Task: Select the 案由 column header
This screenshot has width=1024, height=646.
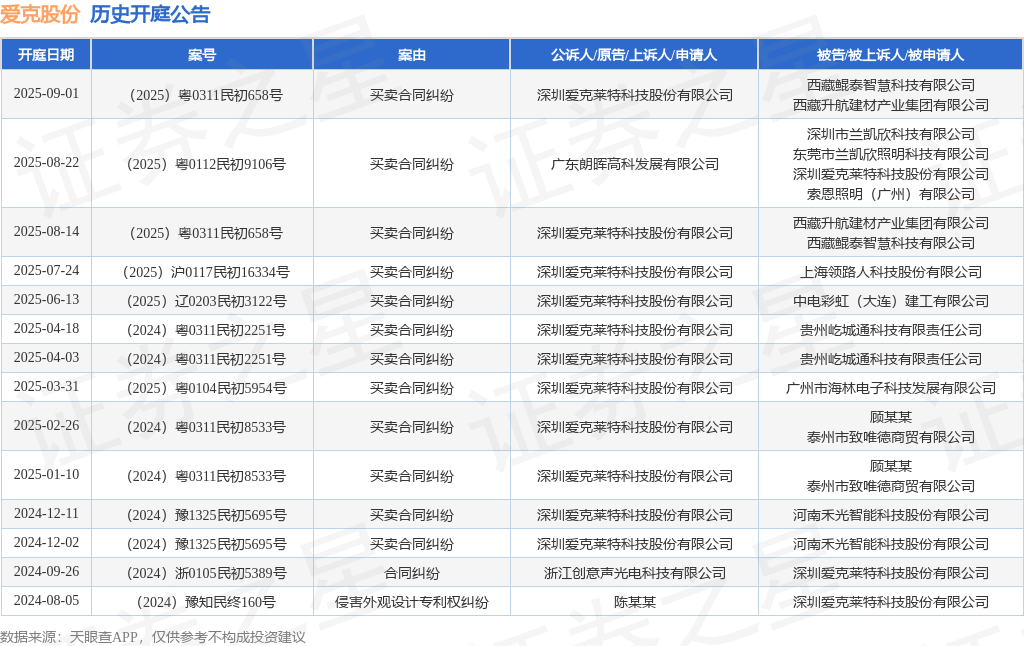Action: (x=411, y=55)
